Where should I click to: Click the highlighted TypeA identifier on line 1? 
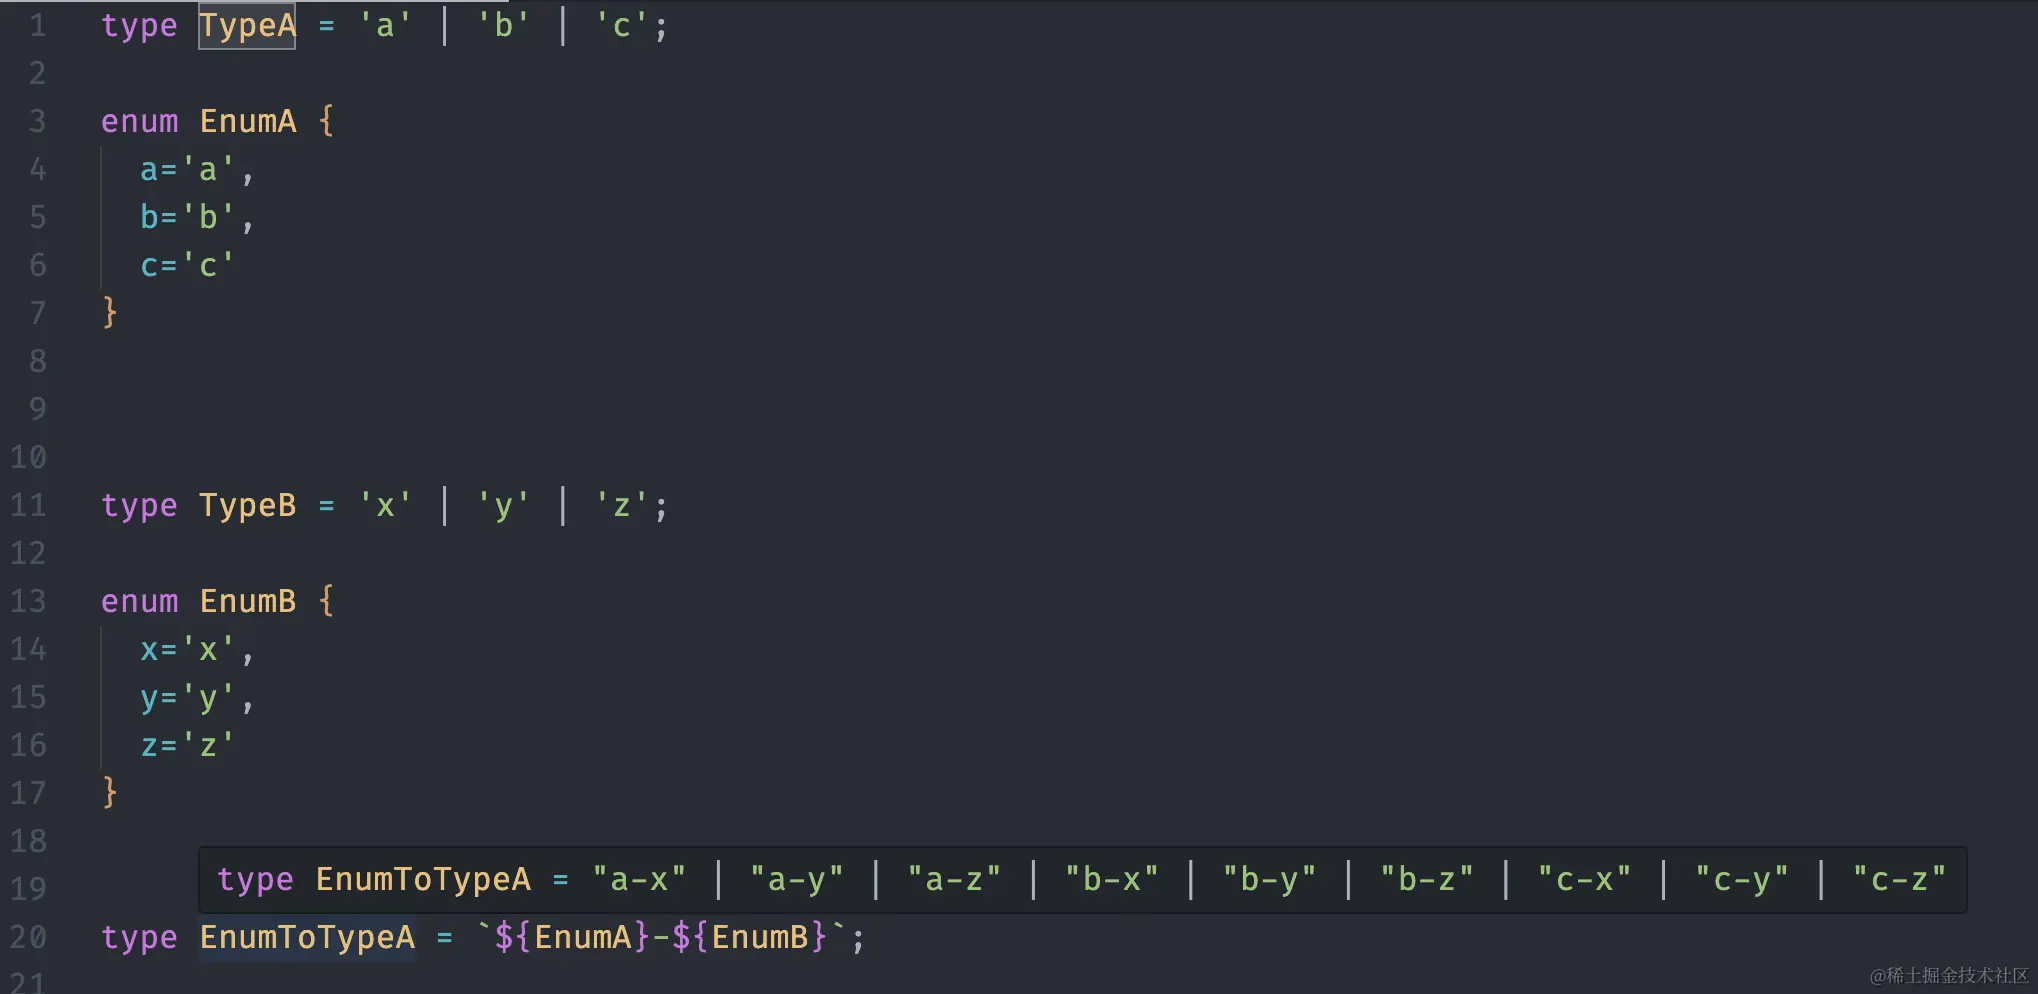pos(247,26)
